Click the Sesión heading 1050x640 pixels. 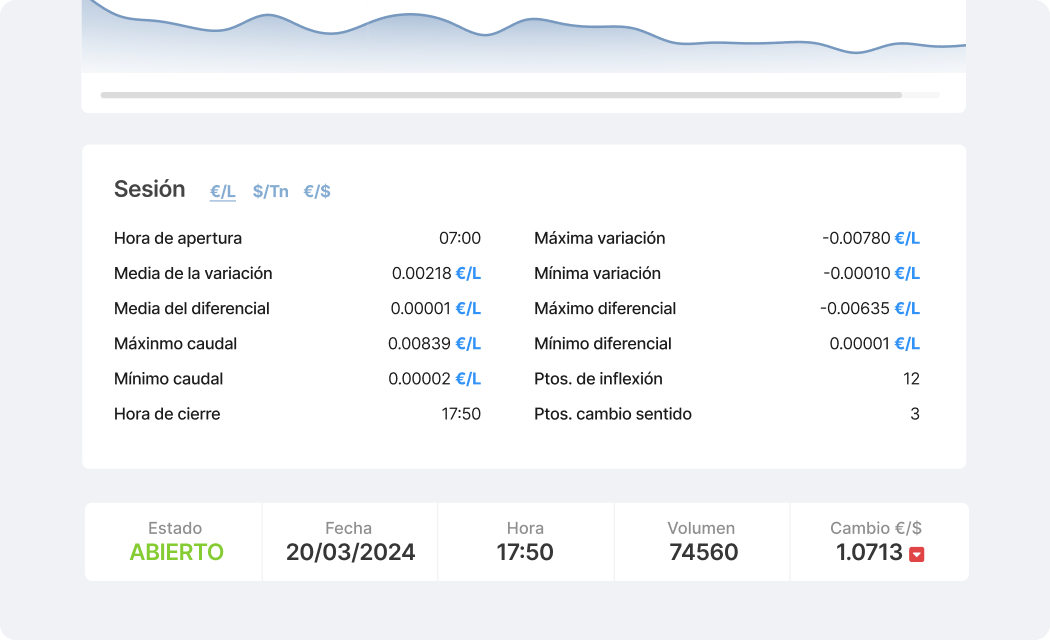pyautogui.click(x=149, y=189)
